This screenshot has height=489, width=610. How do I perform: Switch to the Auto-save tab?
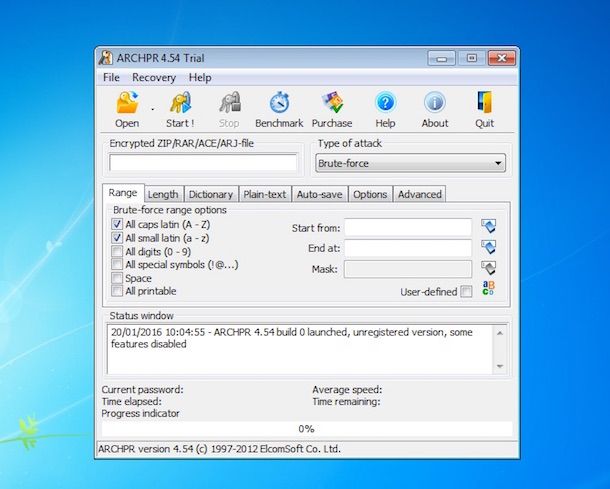click(319, 194)
